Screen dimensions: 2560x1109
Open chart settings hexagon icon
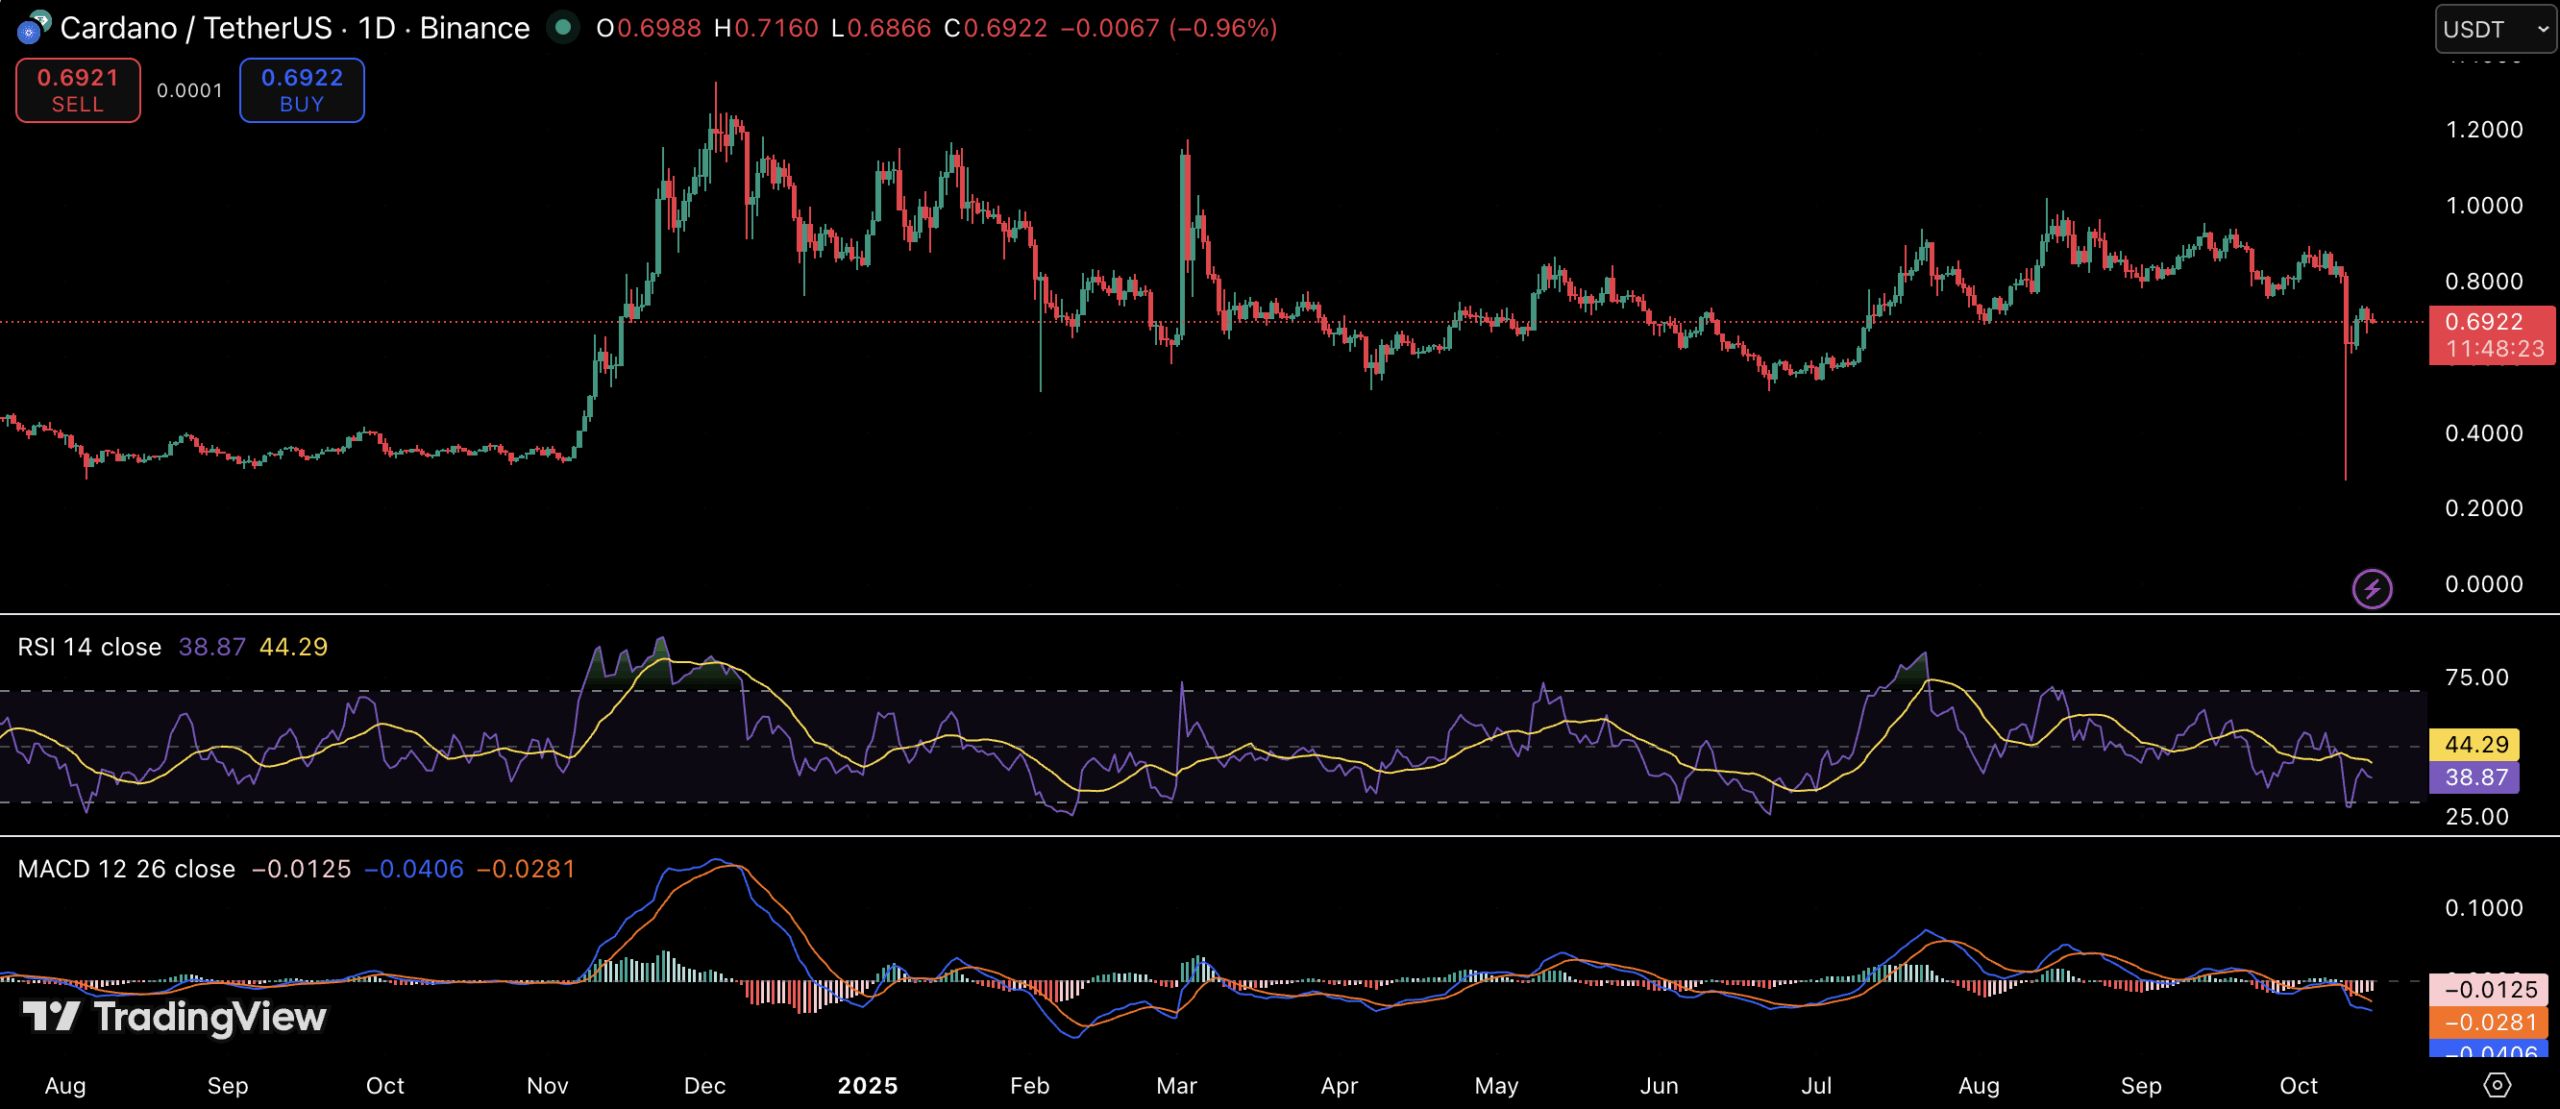[2497, 1085]
